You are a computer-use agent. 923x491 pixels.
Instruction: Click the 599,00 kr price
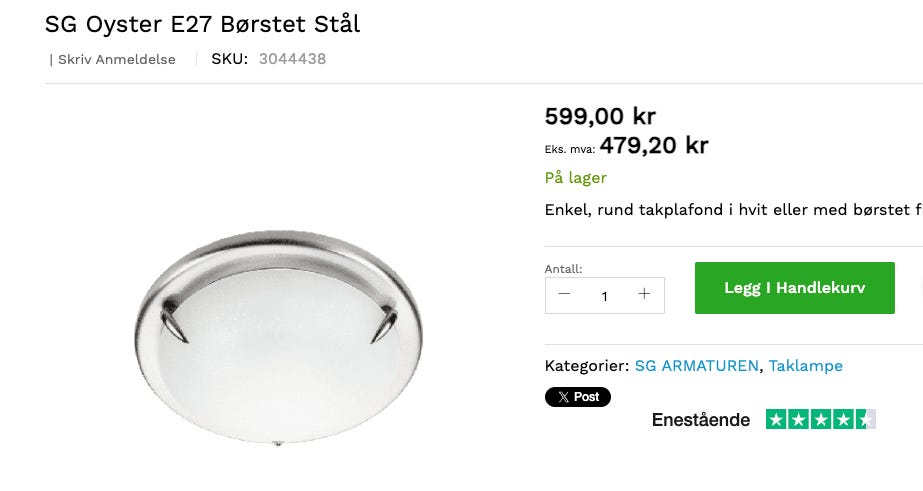[x=600, y=116]
